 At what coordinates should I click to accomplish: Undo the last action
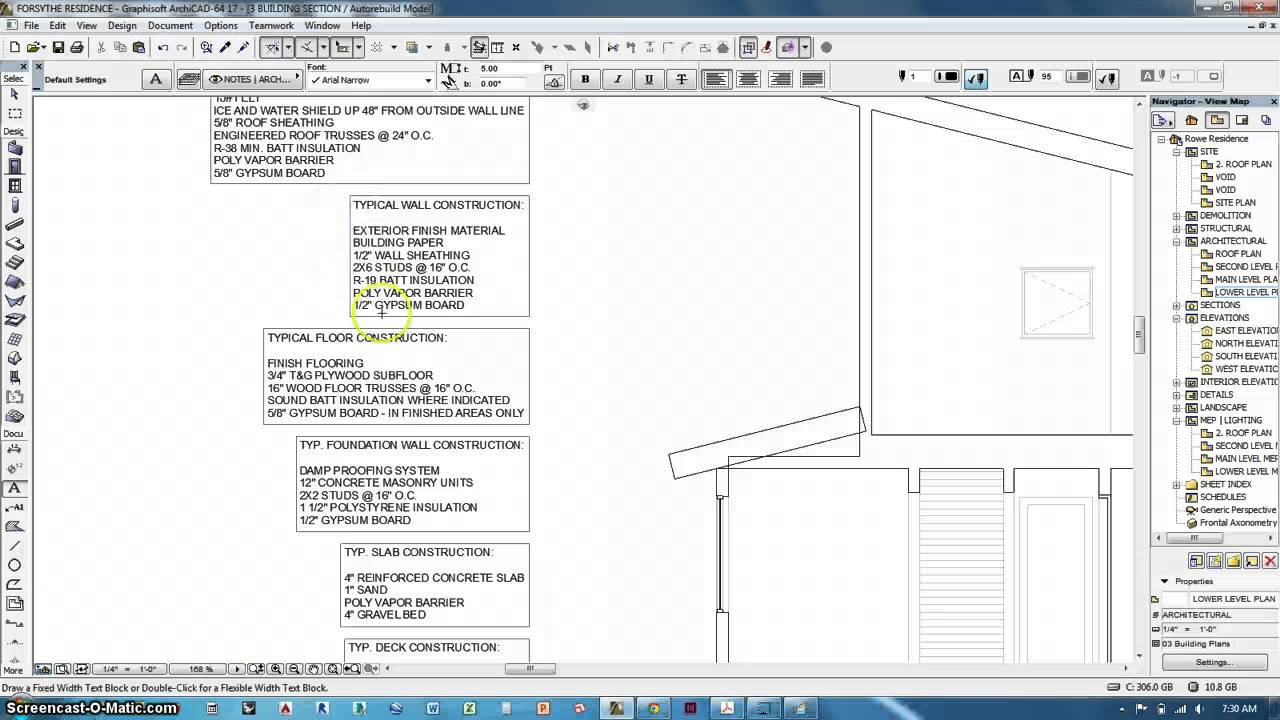[x=163, y=47]
